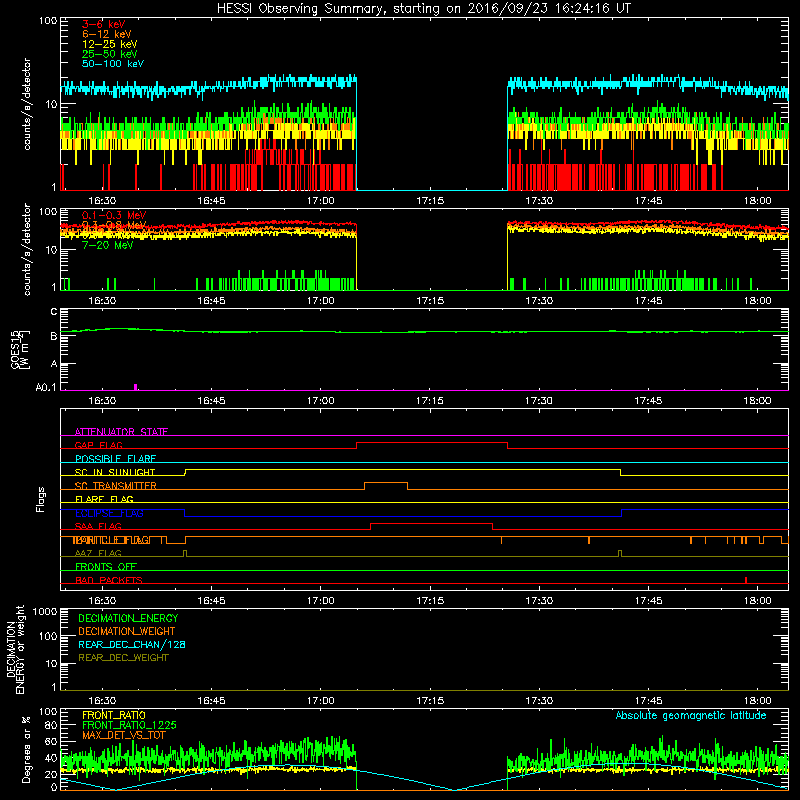Click the HESSI Observing Summary title text
800x800 pixels.
coord(423,9)
